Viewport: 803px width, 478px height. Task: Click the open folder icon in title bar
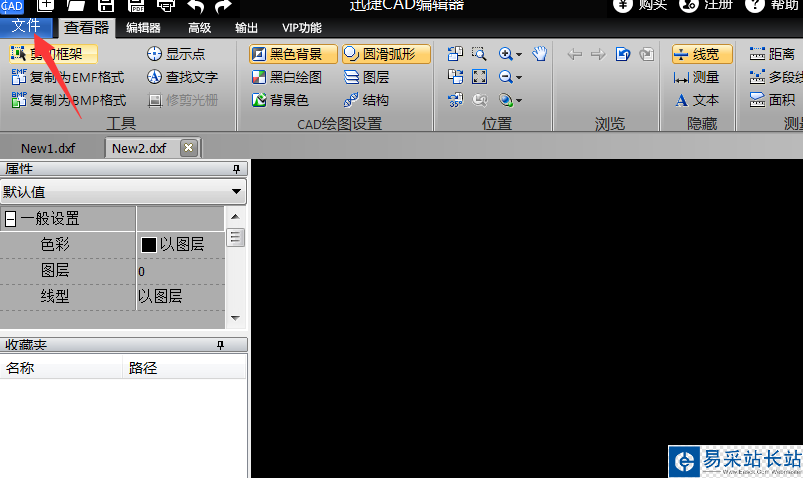(x=75, y=6)
